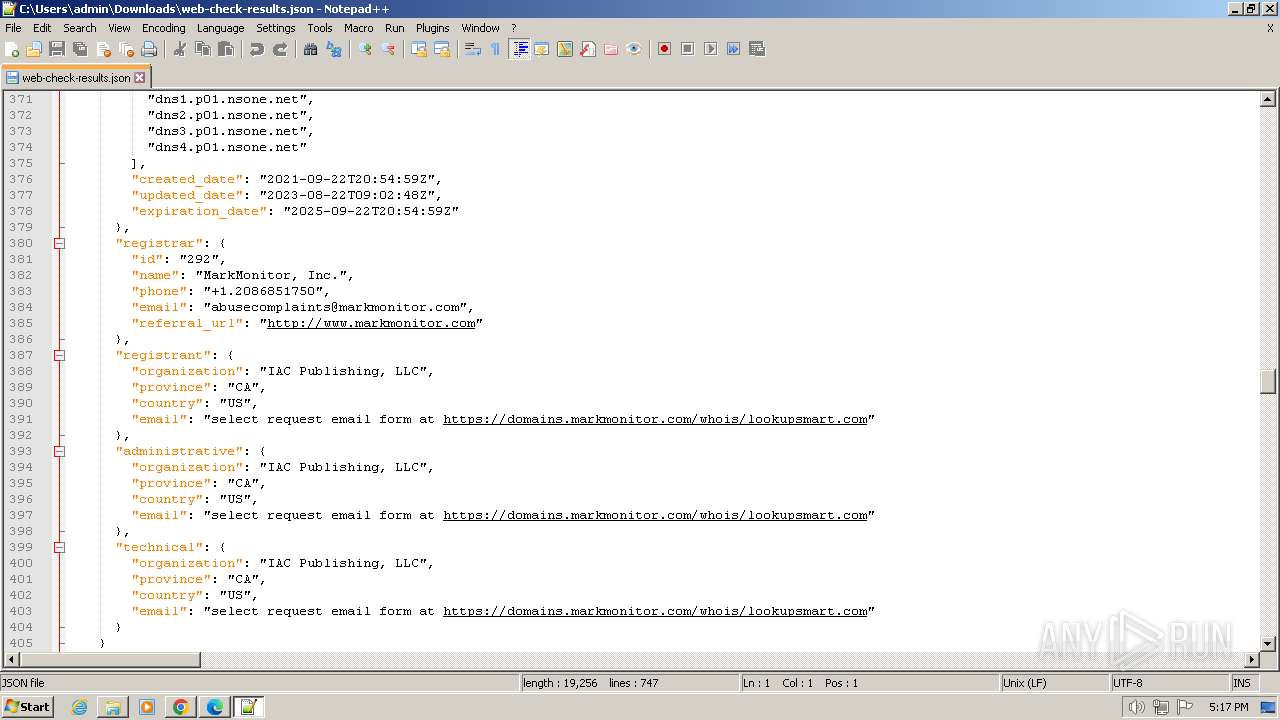
Task: Click the Zoom Out toolbar icon
Action: pos(388,49)
